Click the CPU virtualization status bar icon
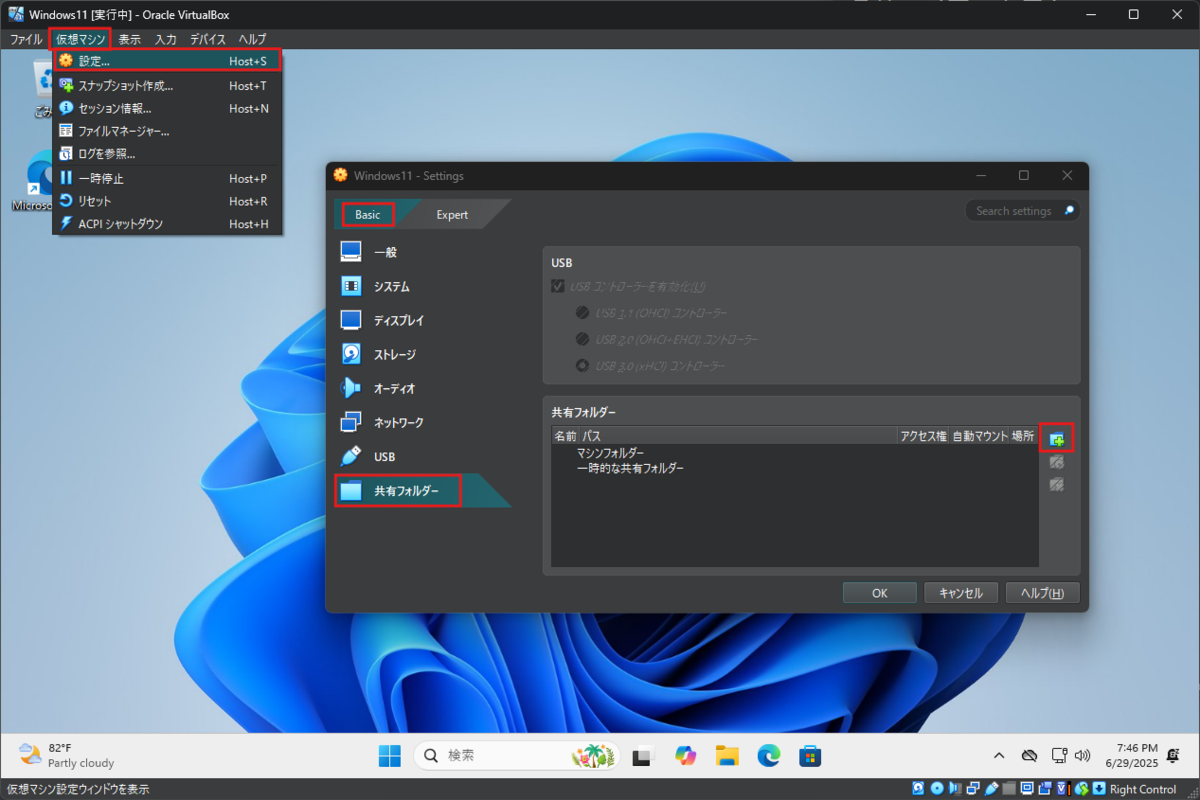Viewport: 1200px width, 800px height. point(1064,789)
